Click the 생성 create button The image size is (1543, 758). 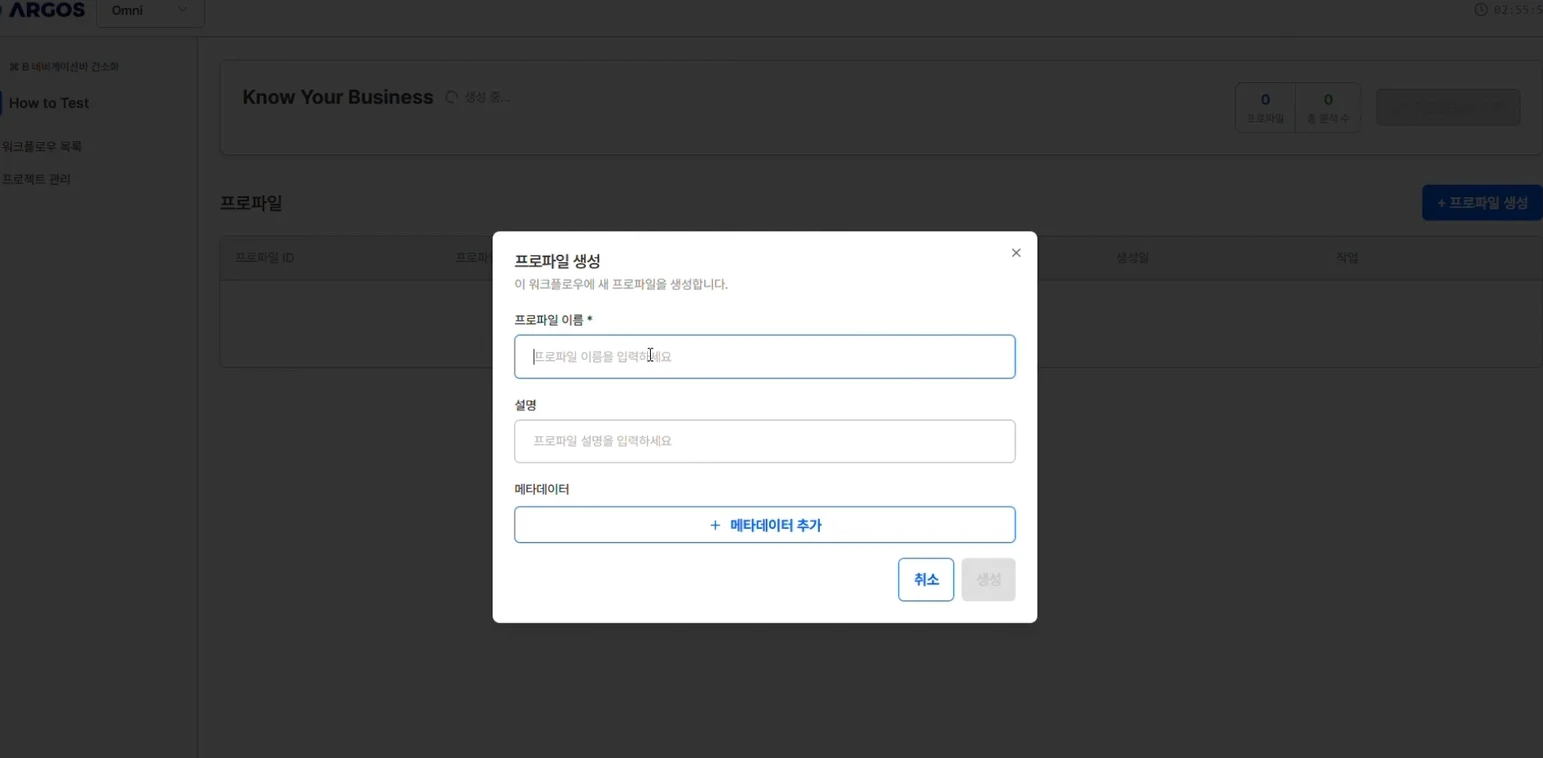pyautogui.click(x=988, y=580)
